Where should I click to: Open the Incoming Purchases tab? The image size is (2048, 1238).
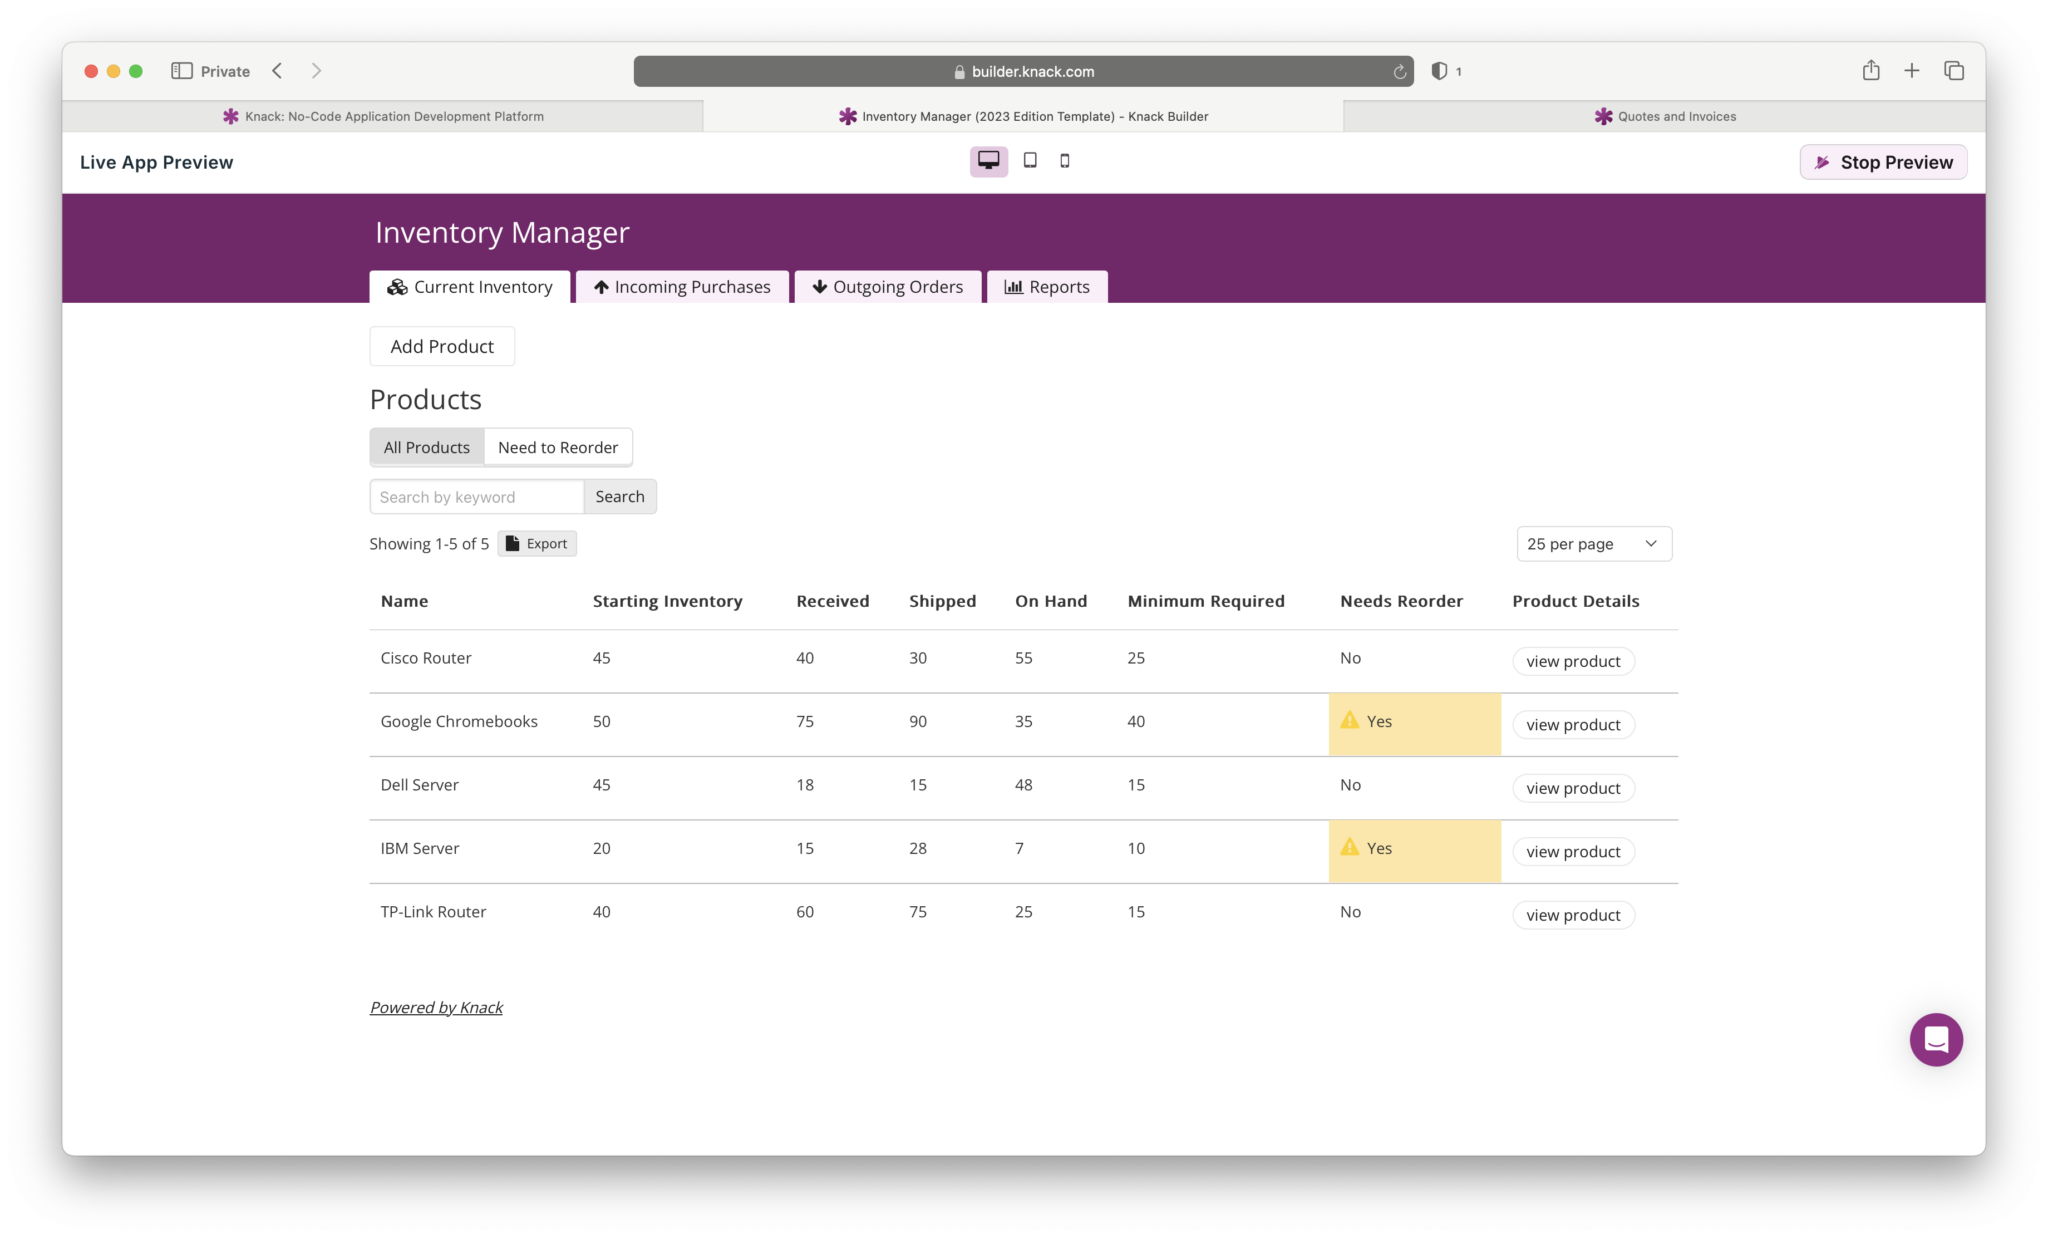tap(682, 287)
